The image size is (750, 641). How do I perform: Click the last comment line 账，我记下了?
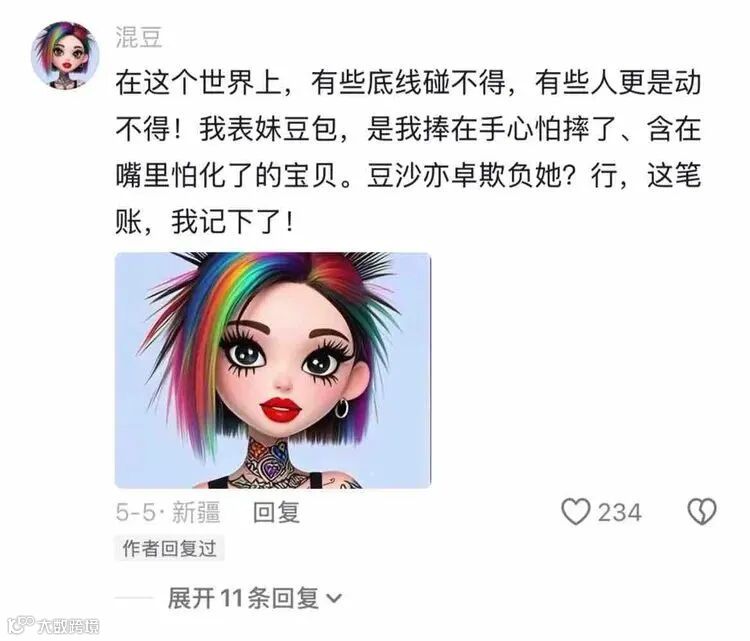tap(204, 222)
